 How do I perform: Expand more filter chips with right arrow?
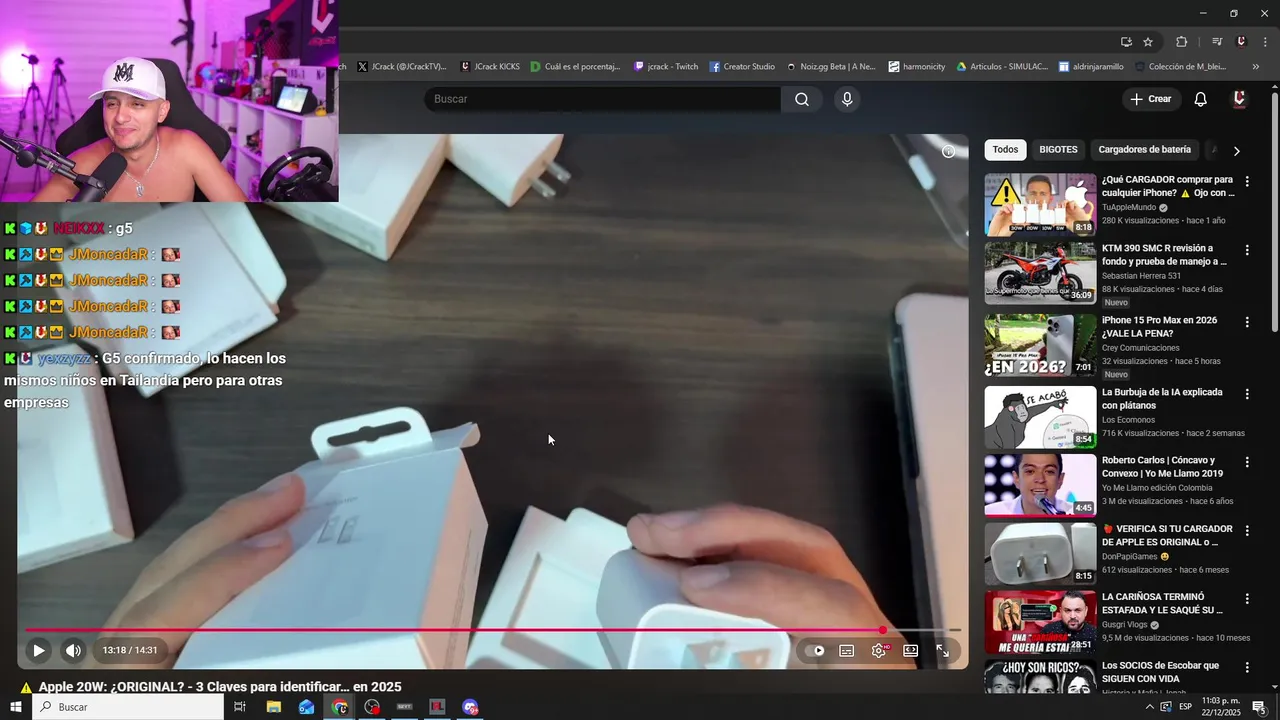1236,151
